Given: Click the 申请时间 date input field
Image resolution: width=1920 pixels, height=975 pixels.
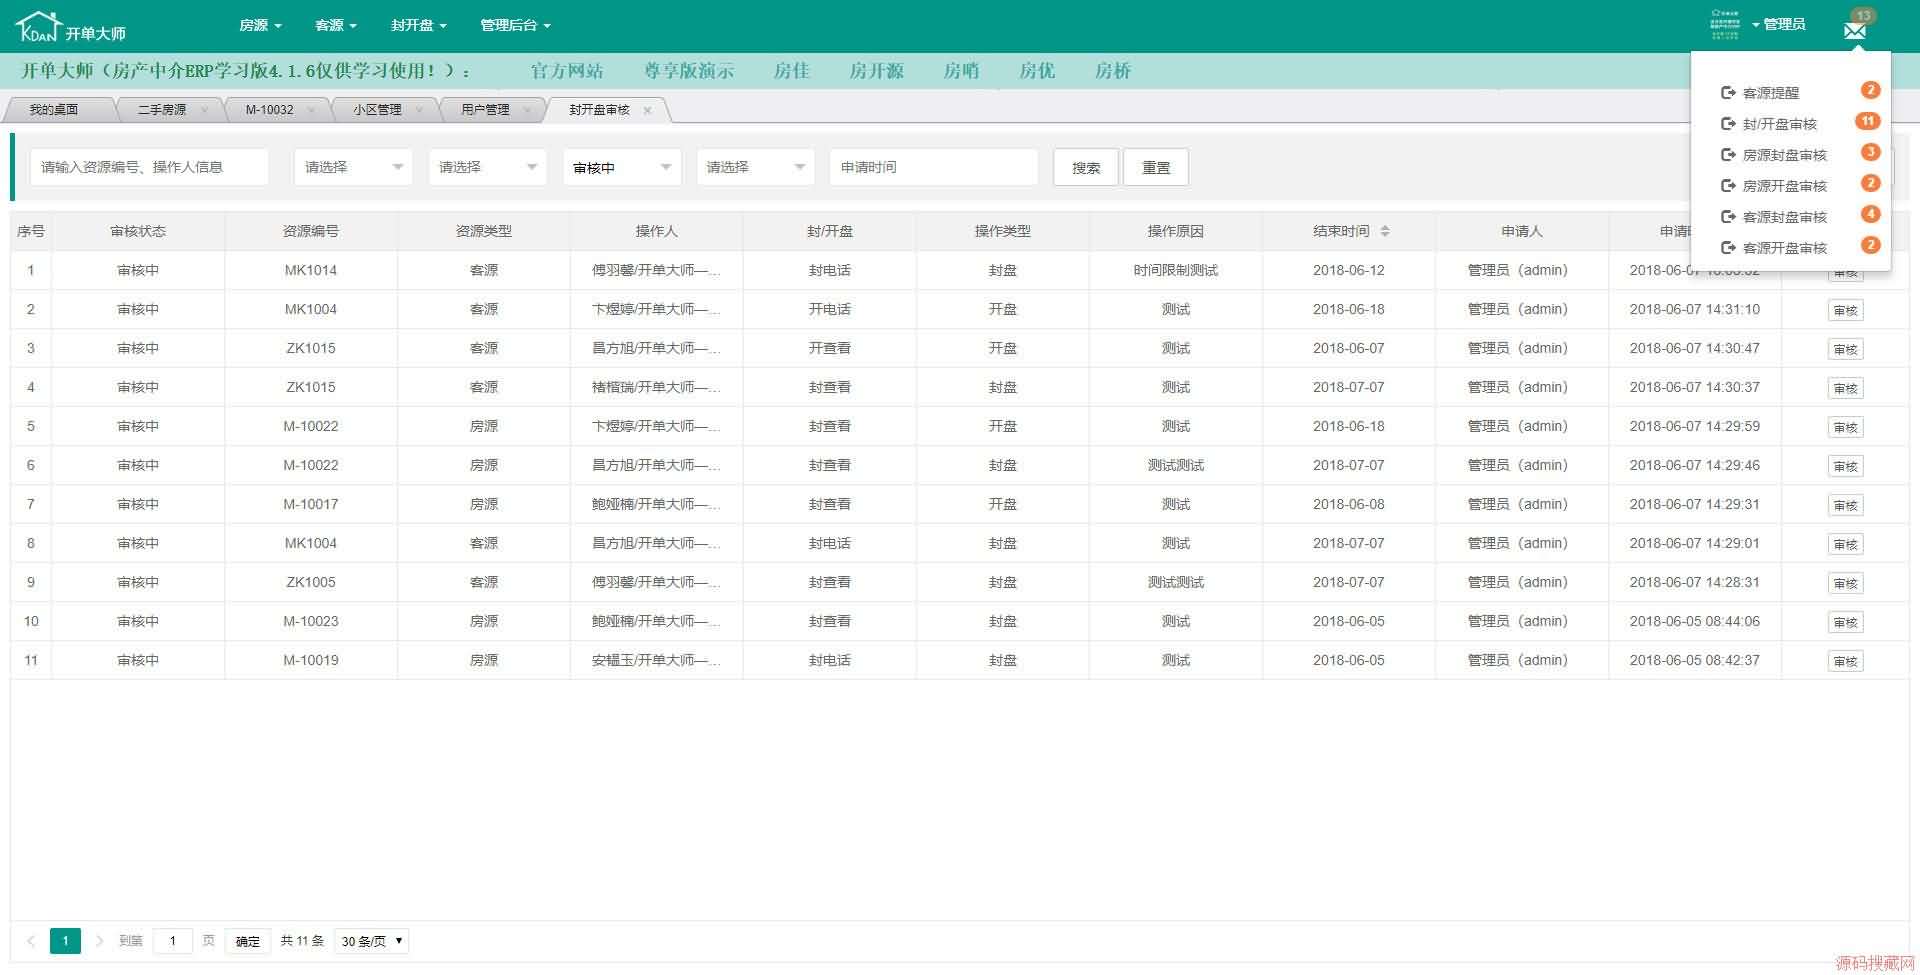Looking at the screenshot, I should [x=934, y=167].
